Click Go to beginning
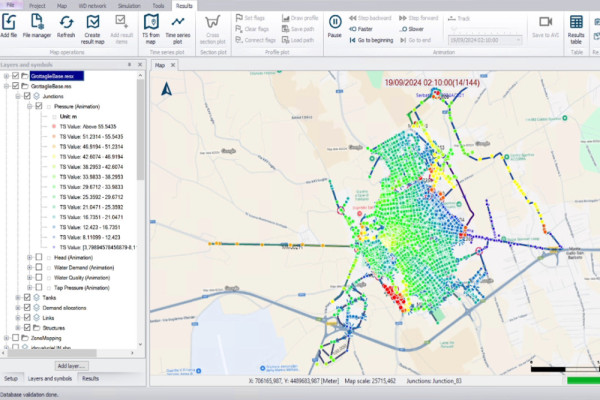 point(371,40)
